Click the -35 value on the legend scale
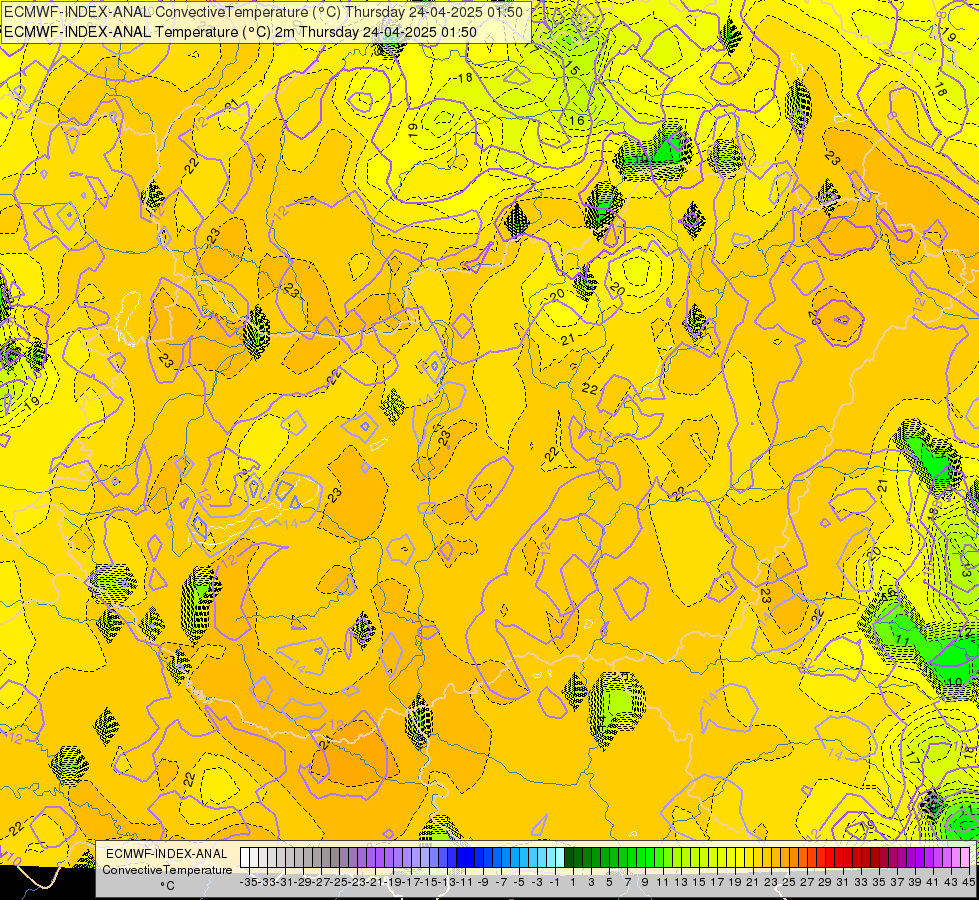 [248, 882]
